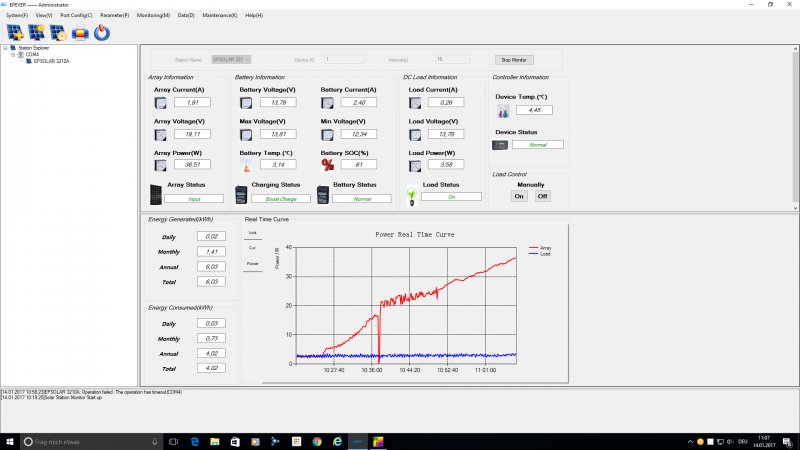Click the Battery Status battery icon
The image size is (800, 450).
click(x=322, y=195)
